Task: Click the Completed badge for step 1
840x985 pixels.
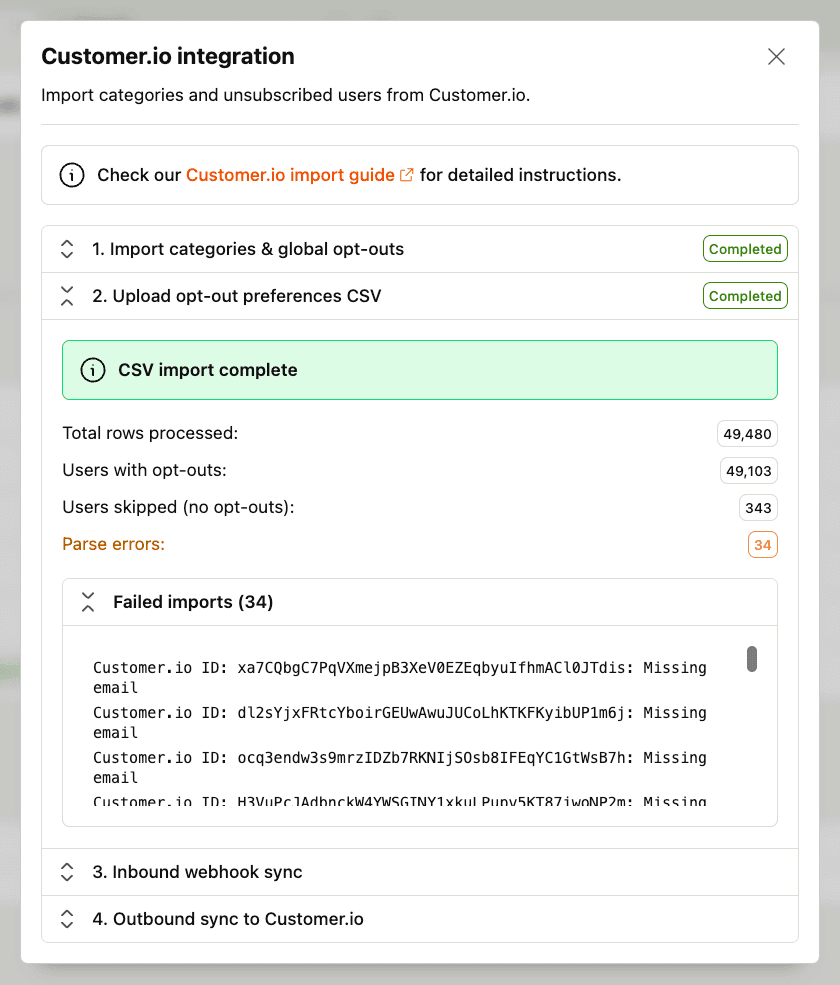Action: click(x=745, y=249)
